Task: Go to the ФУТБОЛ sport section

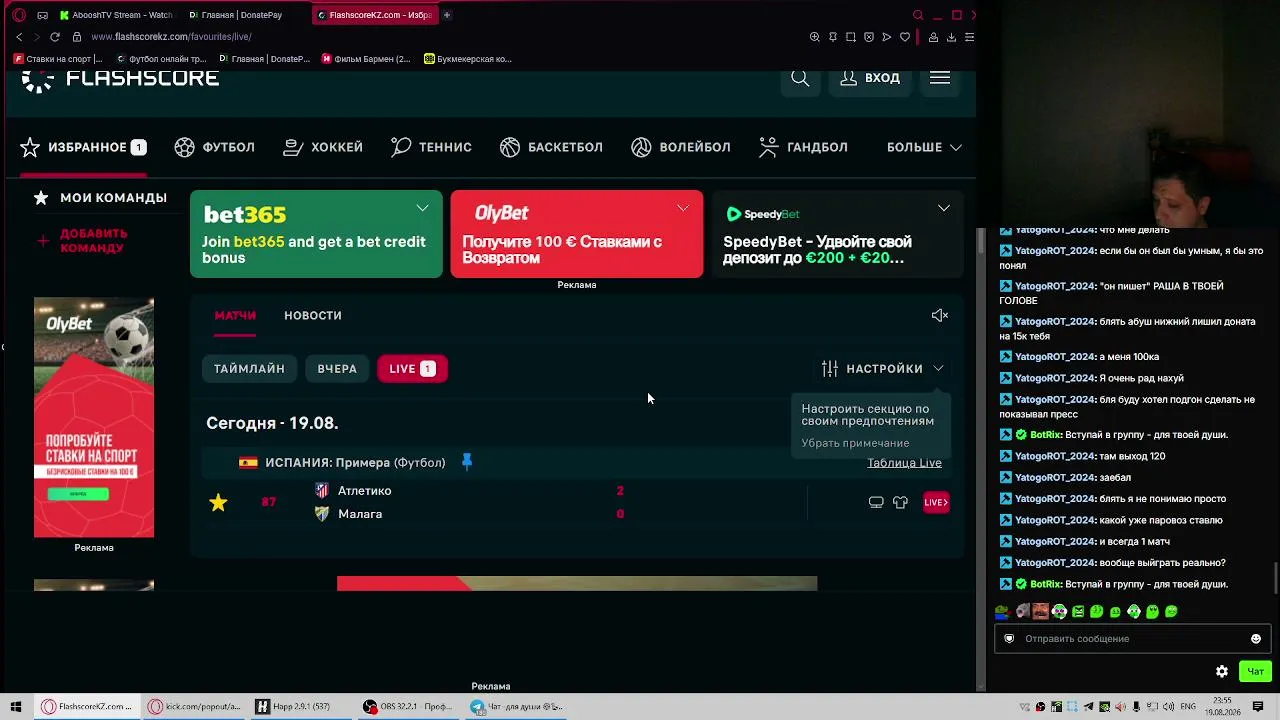Action: coord(215,147)
